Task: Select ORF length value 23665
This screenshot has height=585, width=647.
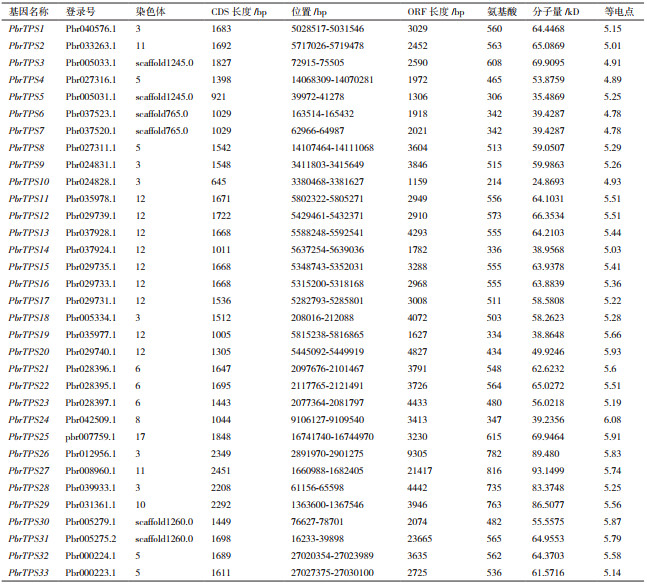Action: point(426,538)
